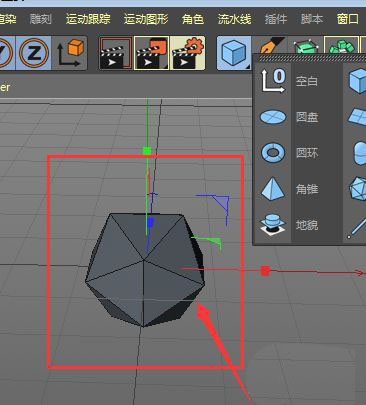Click the cube icon in palette's second column

click(x=357, y=81)
